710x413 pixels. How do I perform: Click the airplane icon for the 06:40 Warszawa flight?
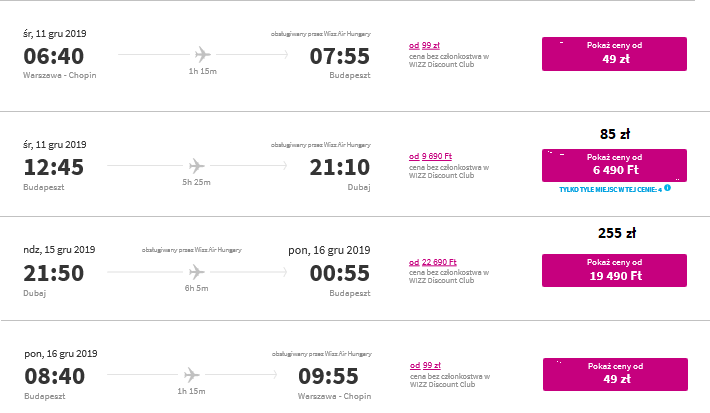202,54
